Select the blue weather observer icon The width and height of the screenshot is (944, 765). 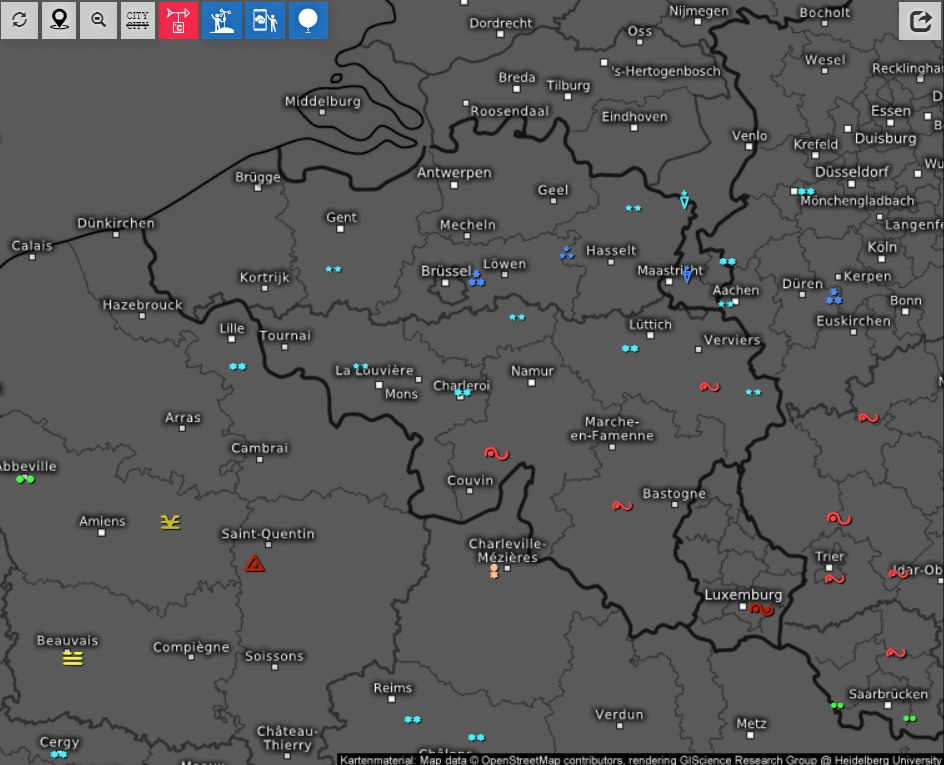(221, 20)
